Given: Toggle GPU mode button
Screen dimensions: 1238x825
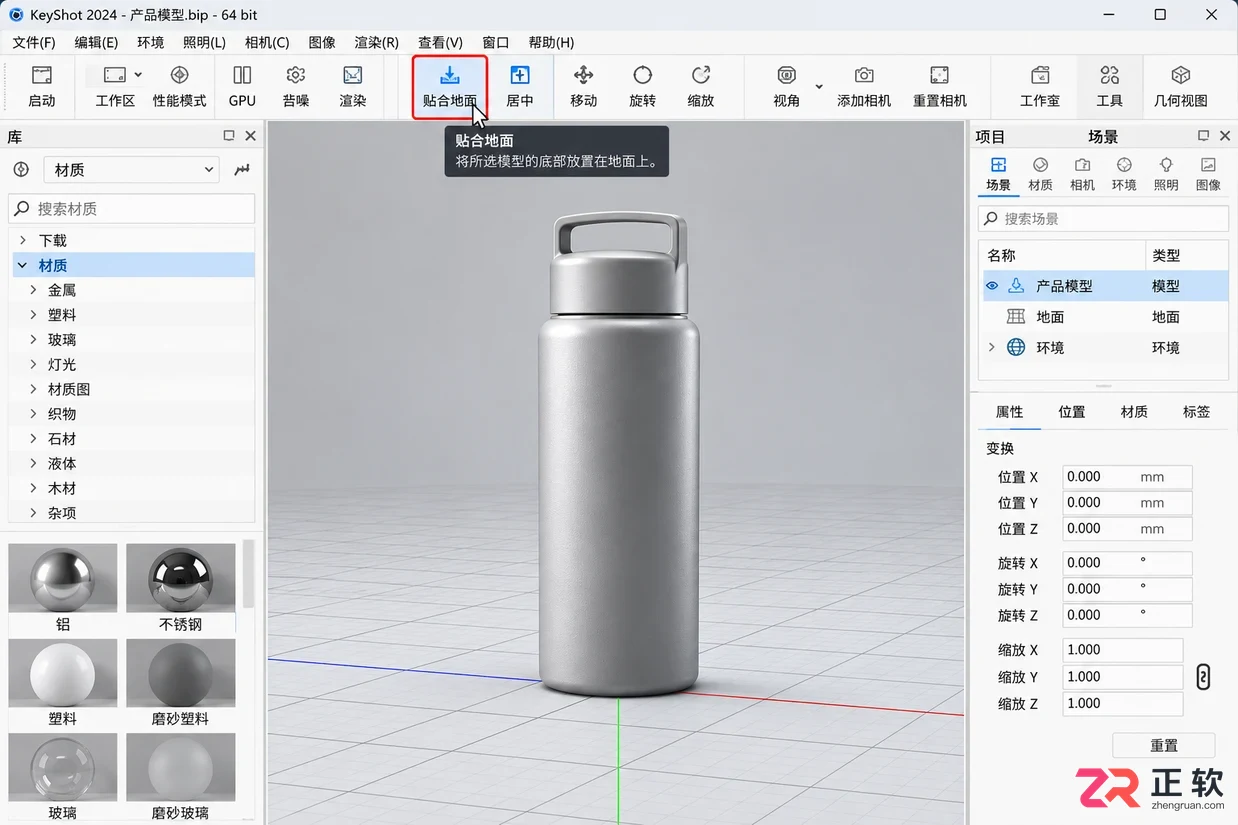Looking at the screenshot, I should pos(242,87).
